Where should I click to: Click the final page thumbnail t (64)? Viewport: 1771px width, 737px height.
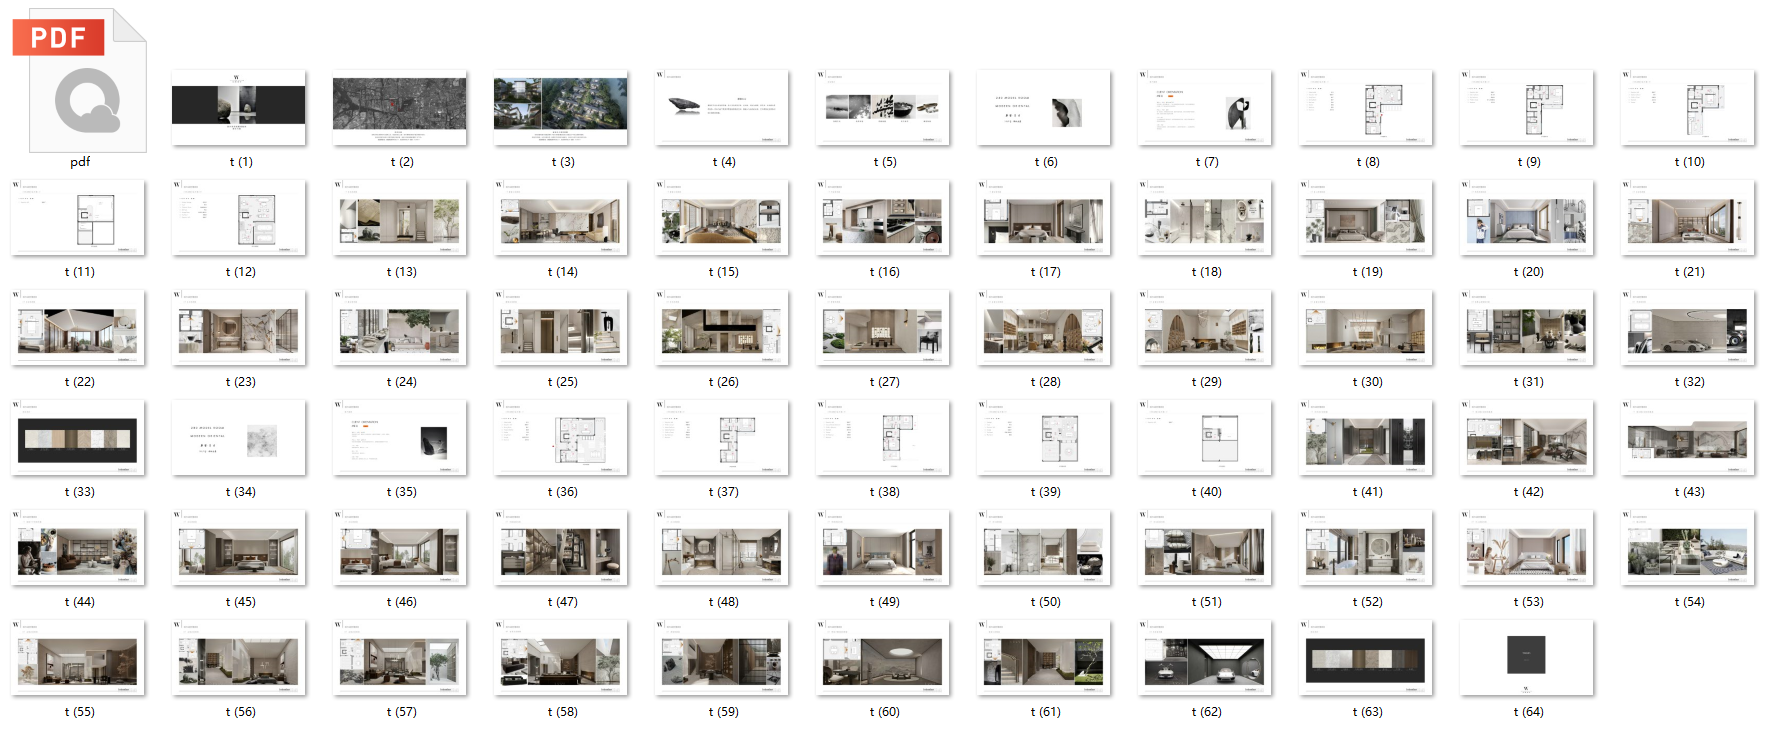[x=1527, y=658]
